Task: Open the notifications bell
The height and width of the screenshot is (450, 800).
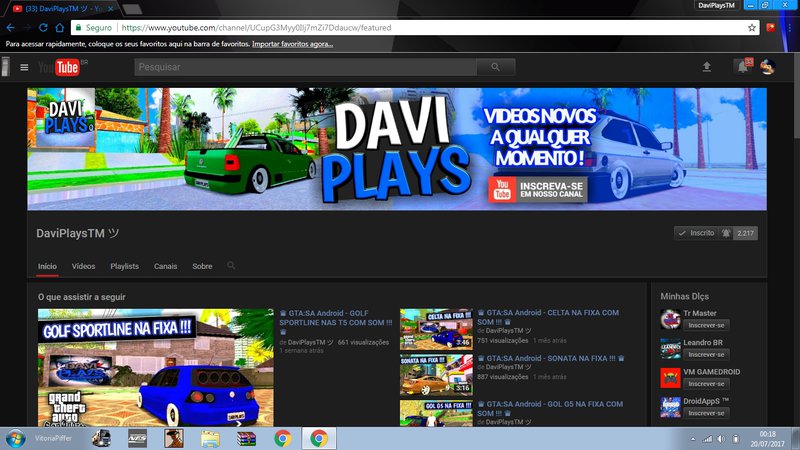Action: [743, 66]
